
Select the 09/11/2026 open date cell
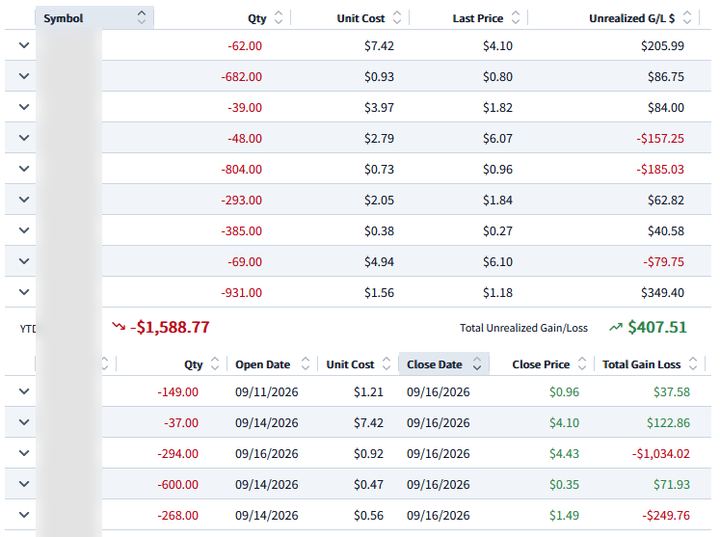[x=267, y=392]
